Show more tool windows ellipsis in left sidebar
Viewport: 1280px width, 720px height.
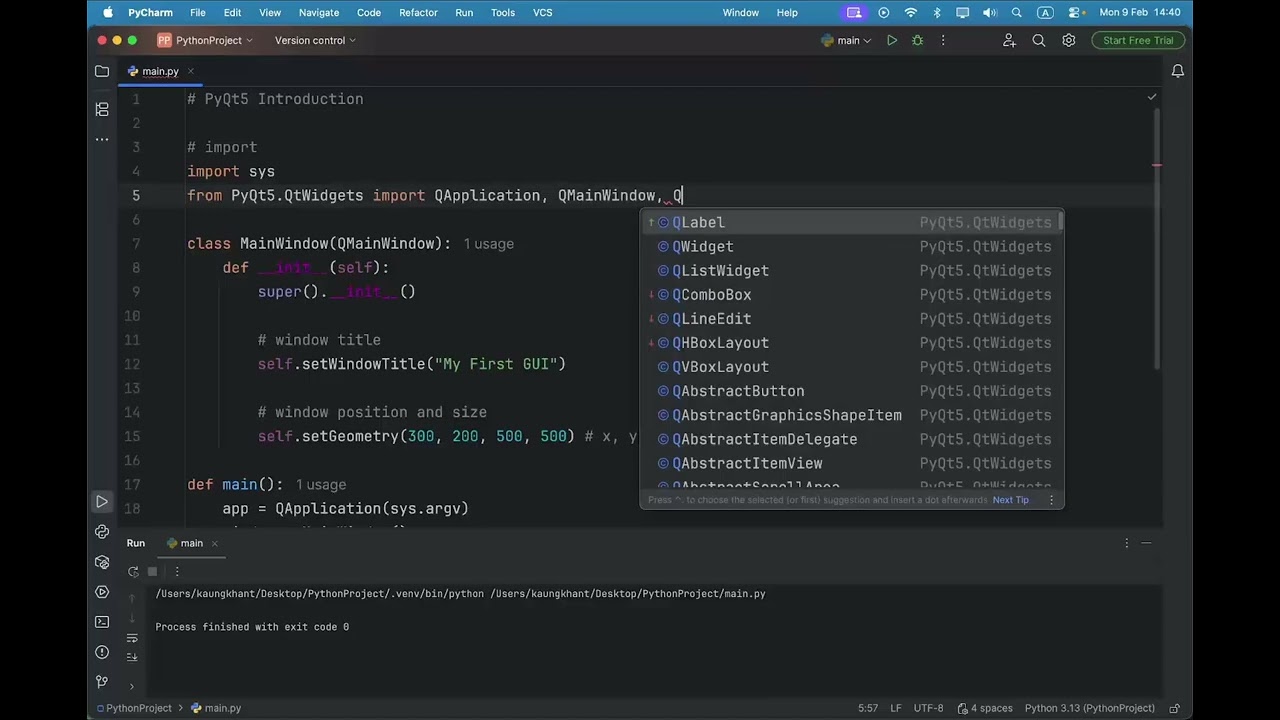[x=102, y=139]
